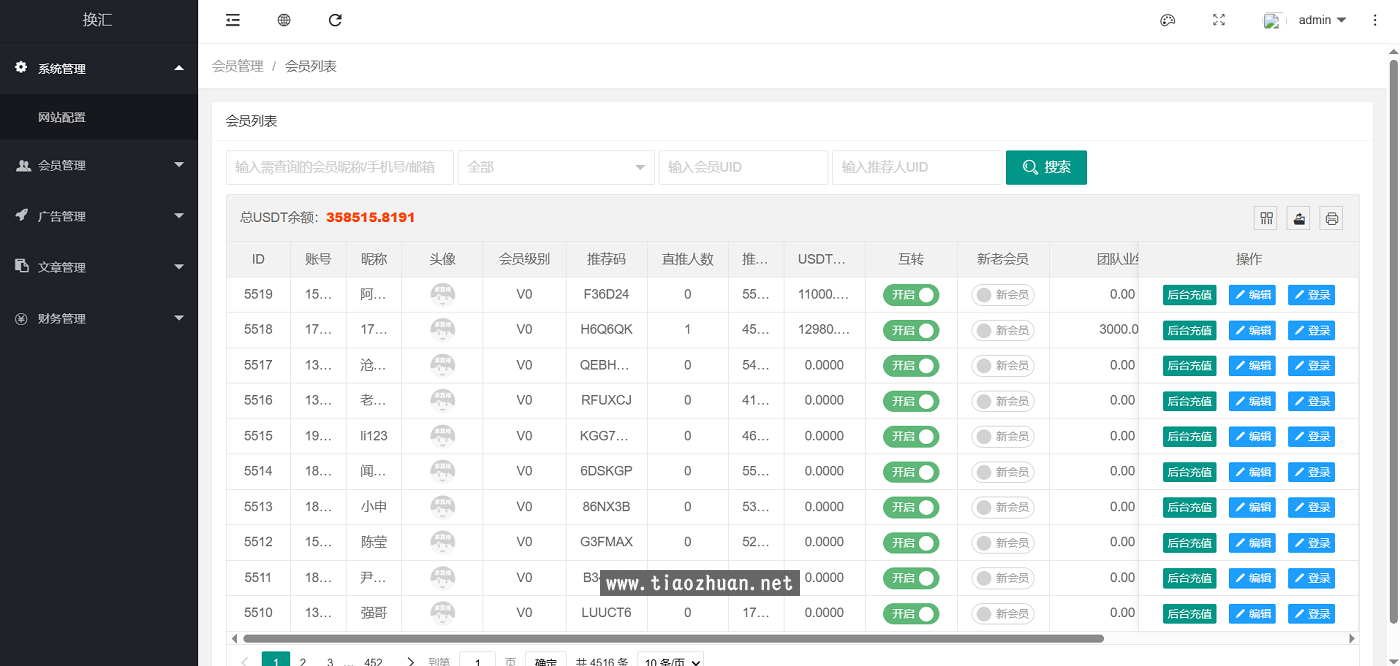Screen dimensions: 1400x666
Task: Click the globe website icon in top bar
Action: pyautogui.click(x=284, y=20)
